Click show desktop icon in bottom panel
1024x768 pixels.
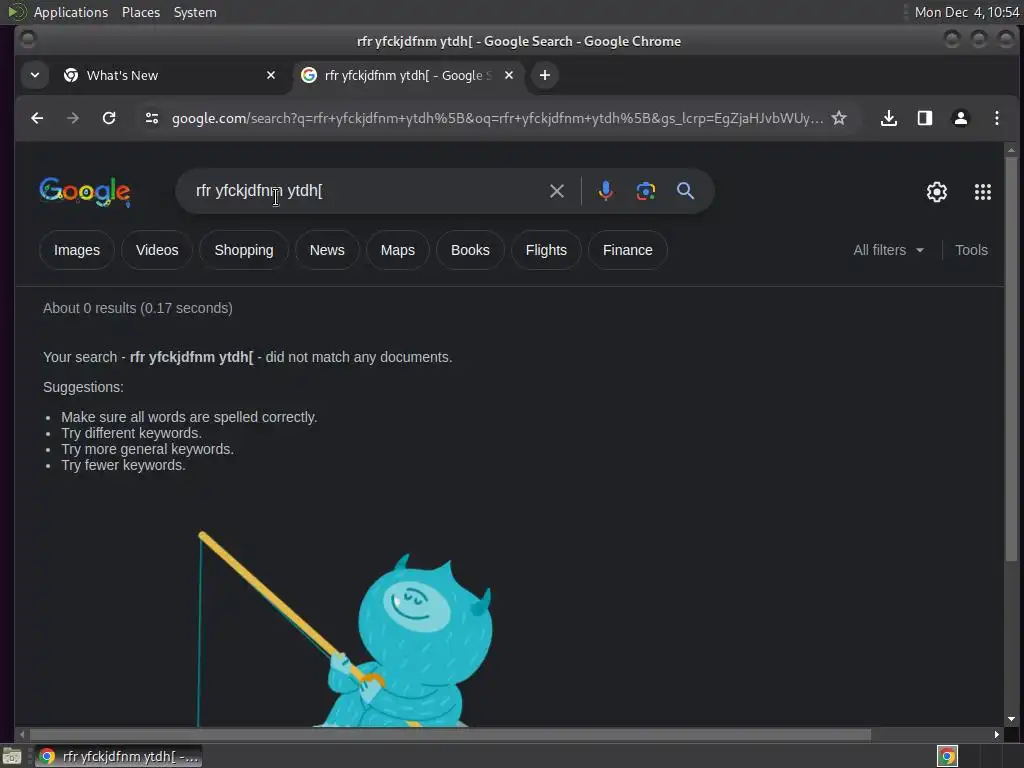point(12,756)
